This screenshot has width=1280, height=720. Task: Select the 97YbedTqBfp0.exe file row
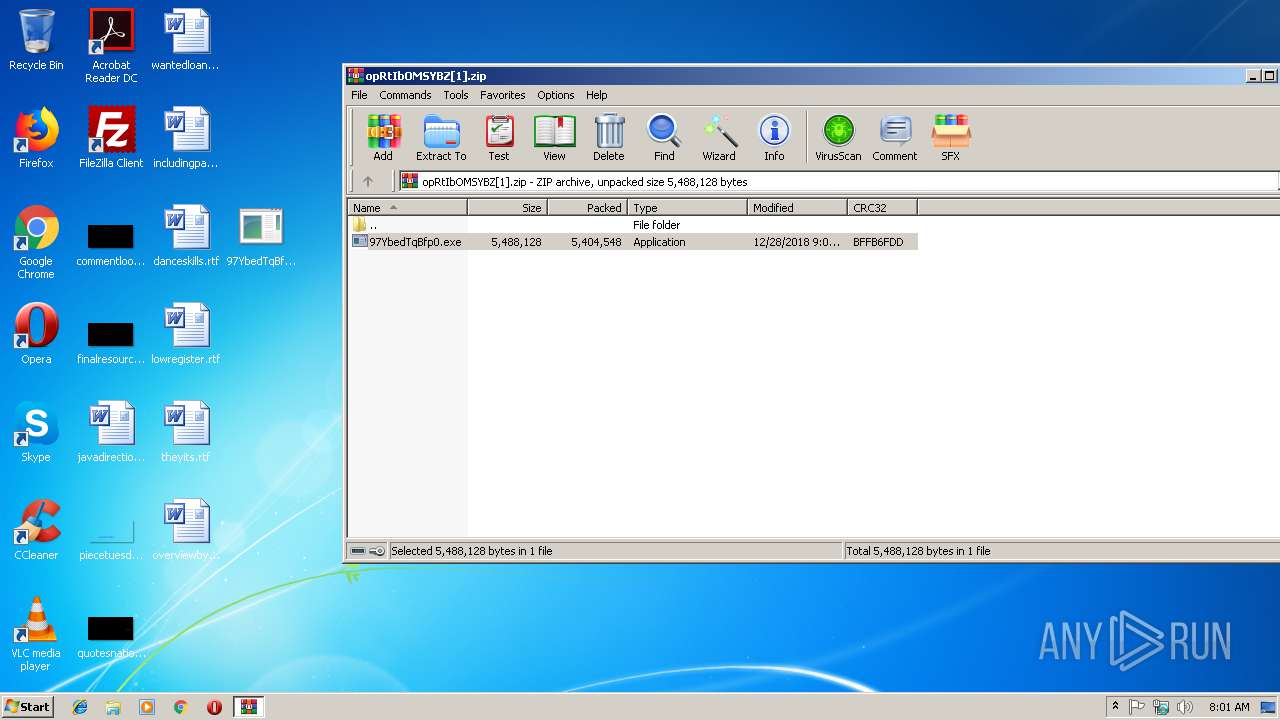[x=633, y=242]
